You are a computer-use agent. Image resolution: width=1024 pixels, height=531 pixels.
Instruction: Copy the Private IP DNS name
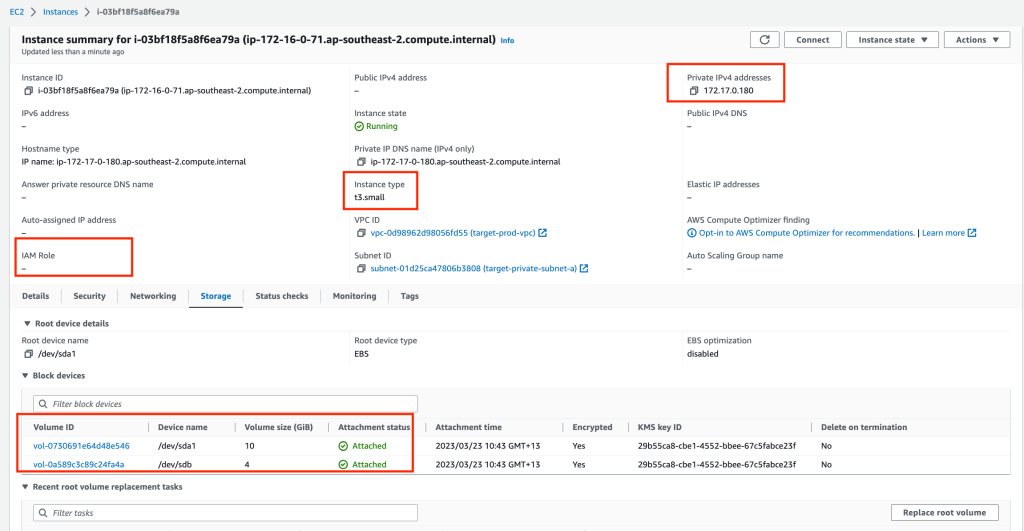[361, 162]
